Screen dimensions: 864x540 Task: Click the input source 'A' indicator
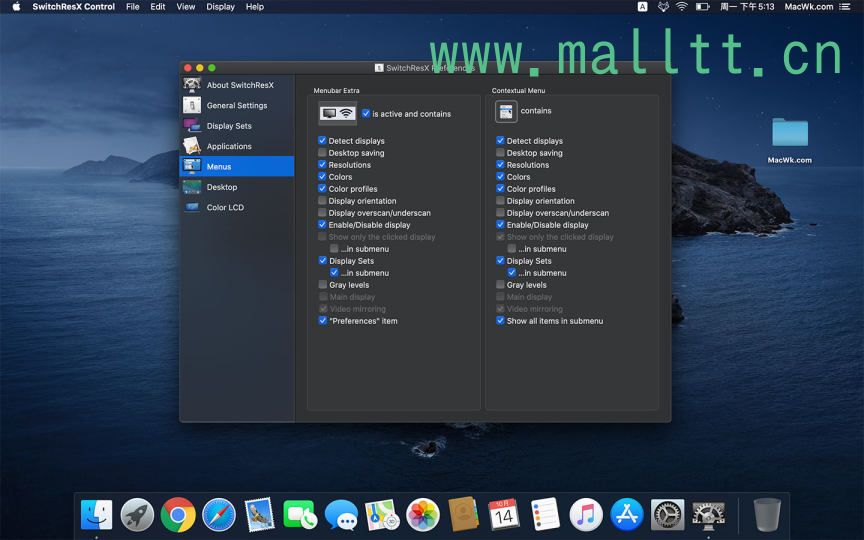click(x=642, y=7)
